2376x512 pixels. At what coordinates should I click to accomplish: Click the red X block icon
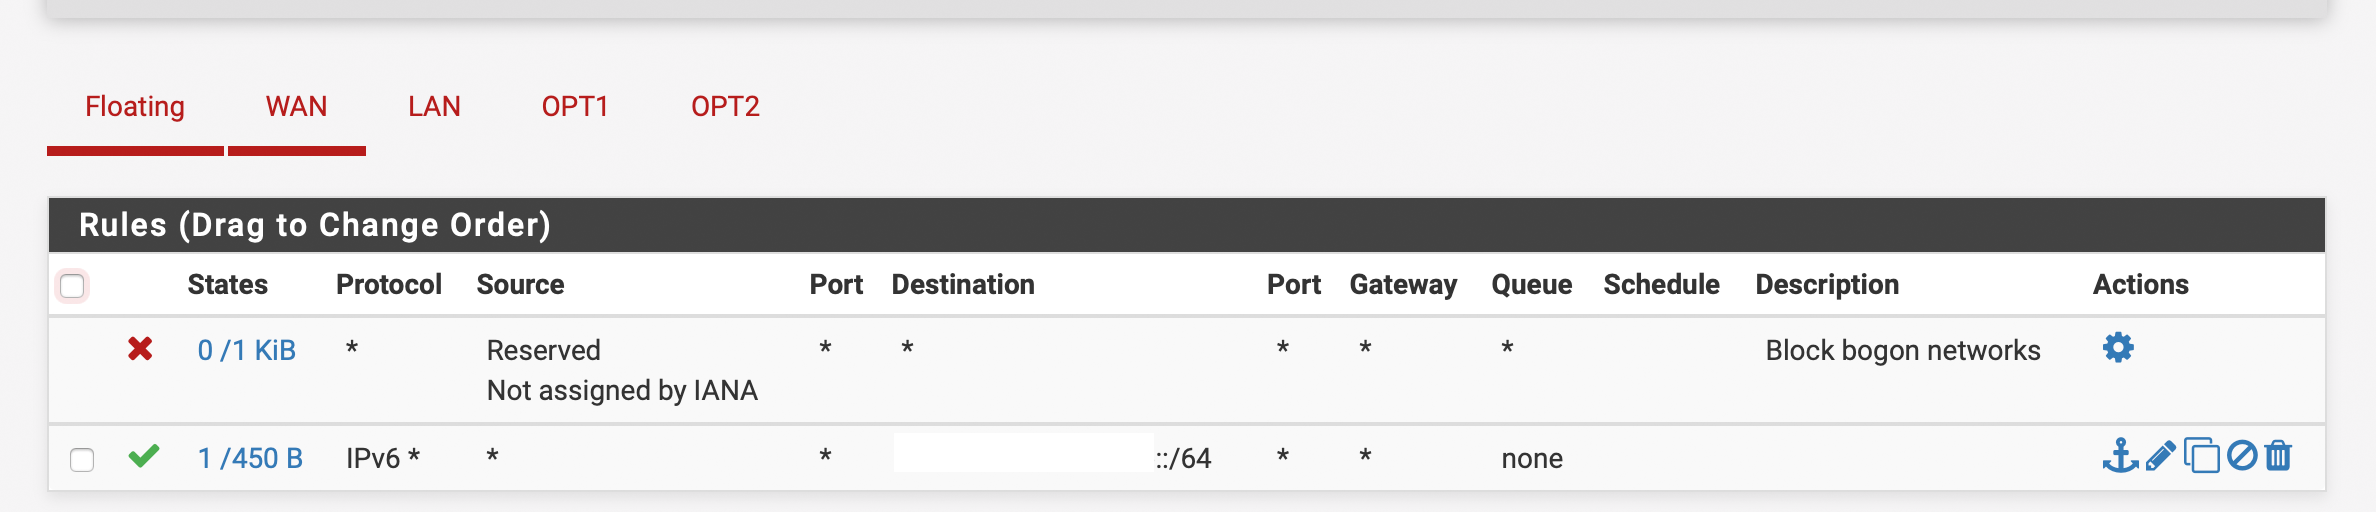coord(140,349)
